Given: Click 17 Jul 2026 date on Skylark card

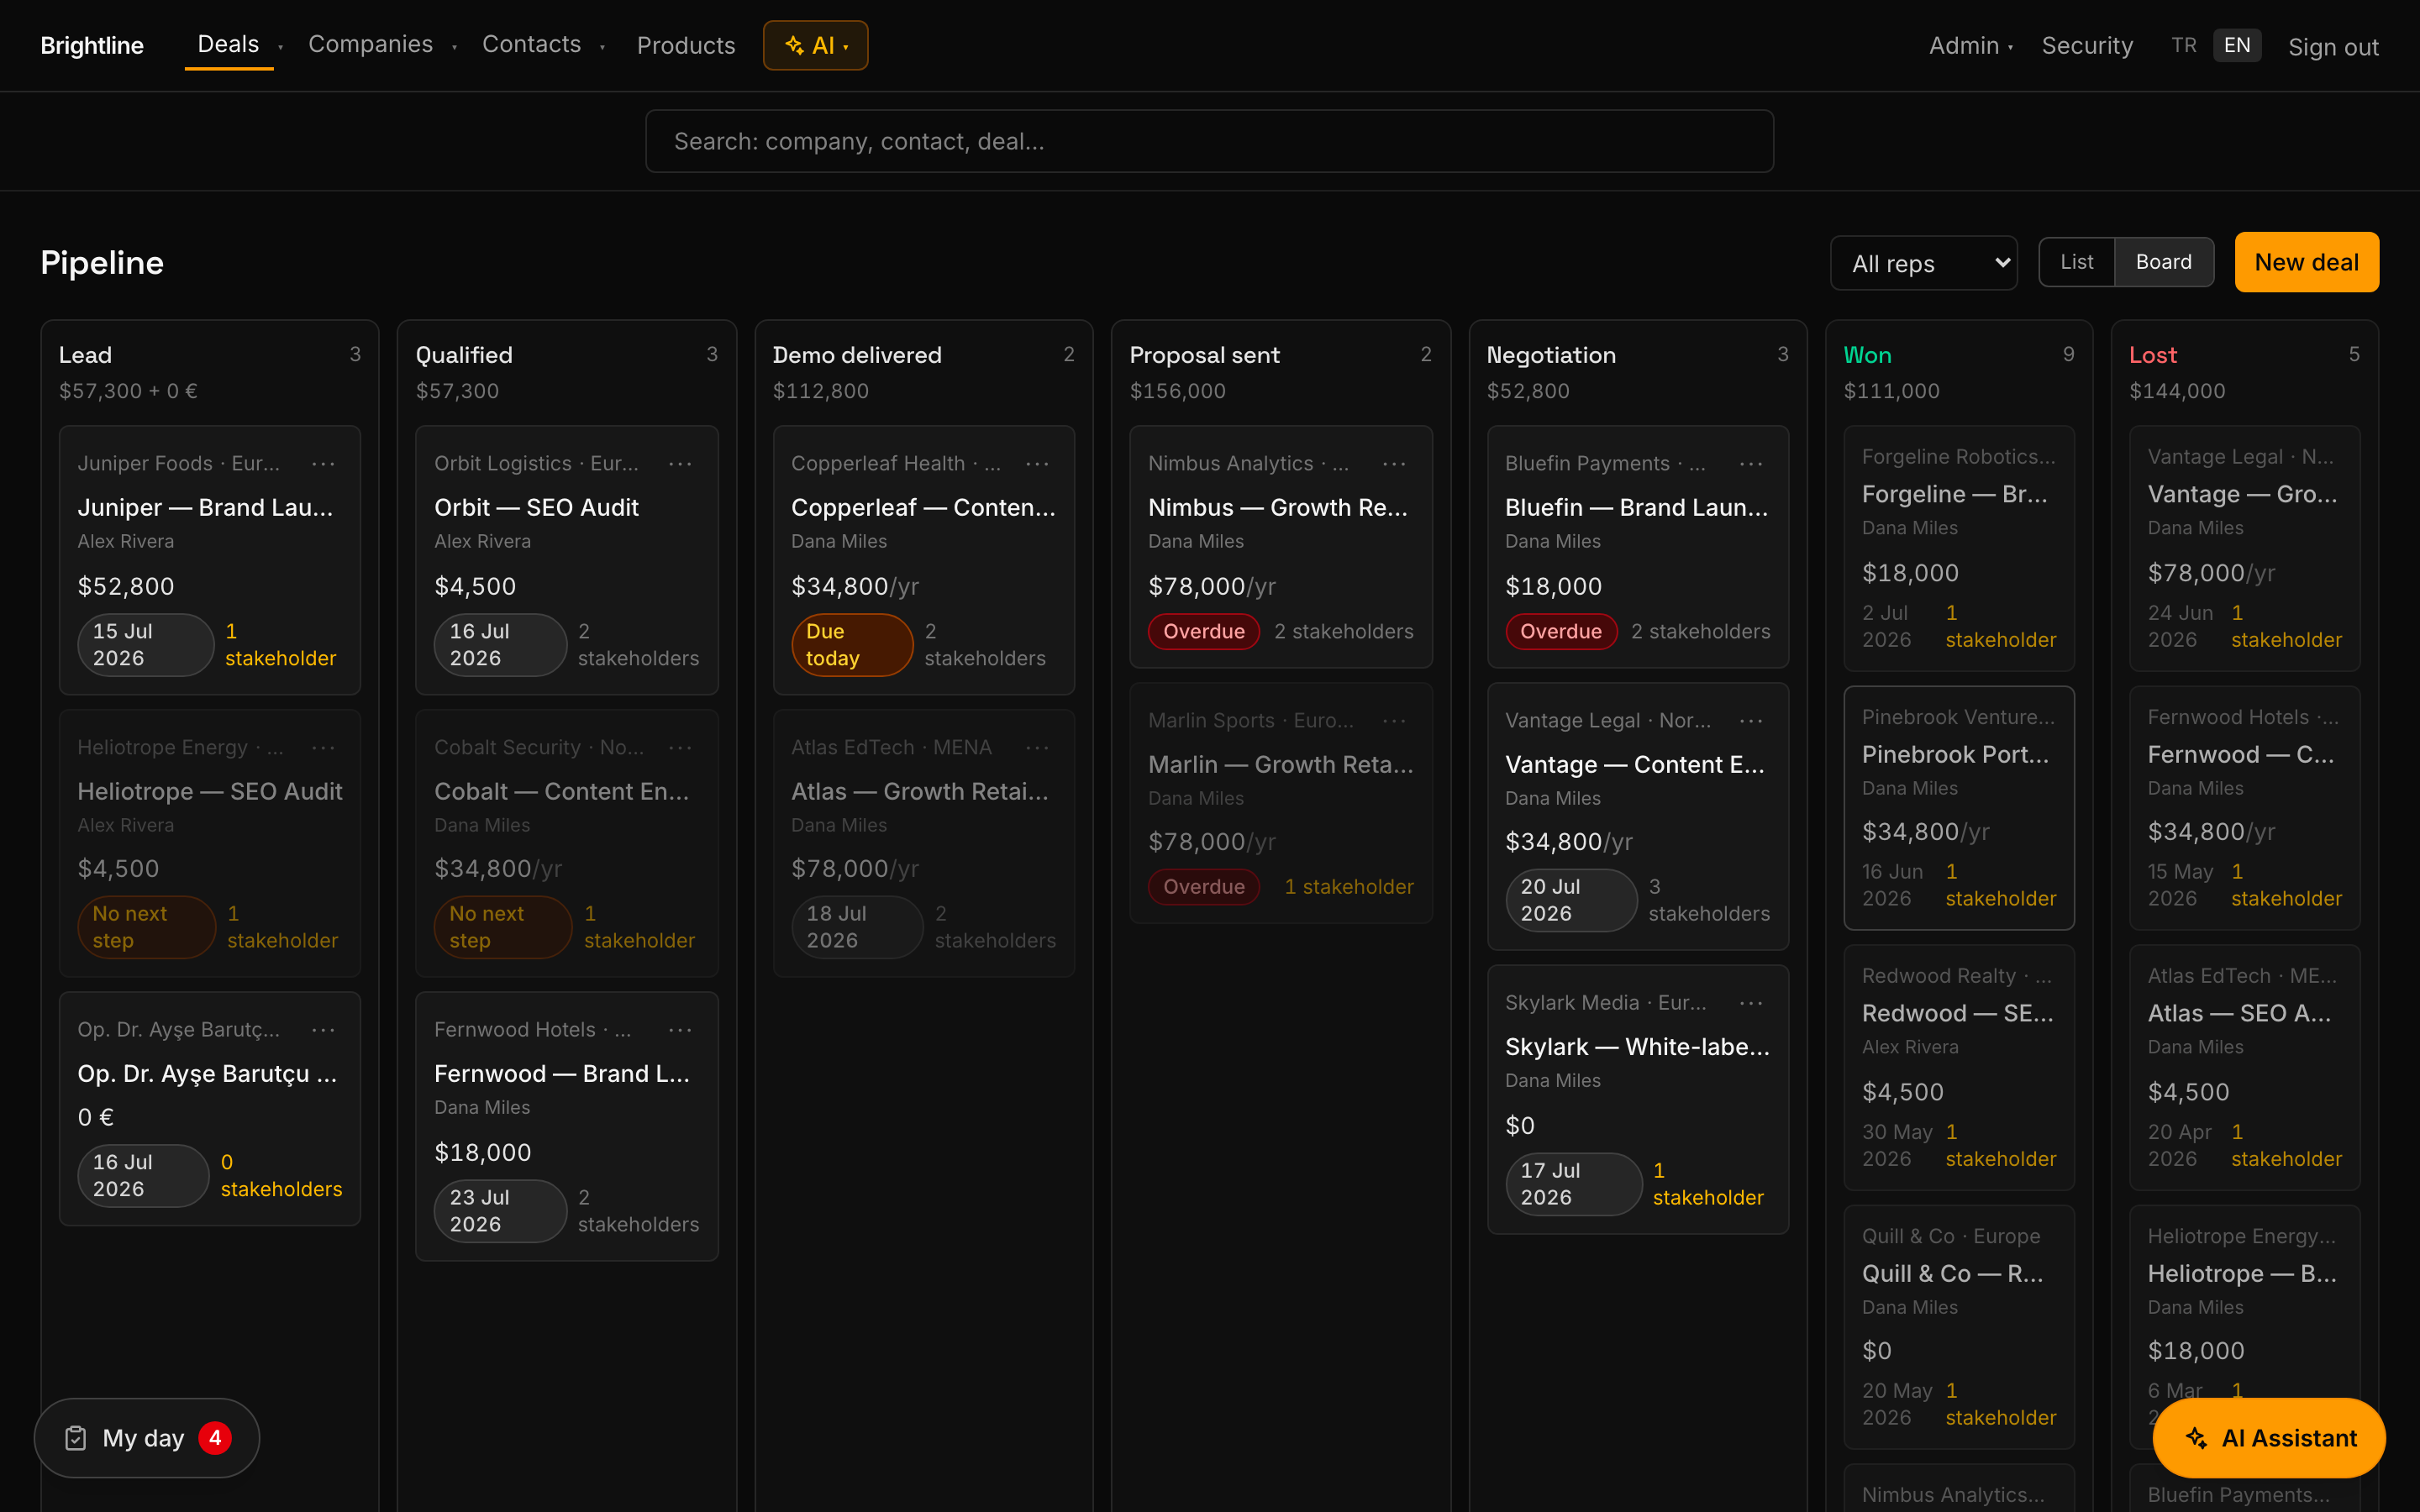Looking at the screenshot, I should coord(1574,1184).
